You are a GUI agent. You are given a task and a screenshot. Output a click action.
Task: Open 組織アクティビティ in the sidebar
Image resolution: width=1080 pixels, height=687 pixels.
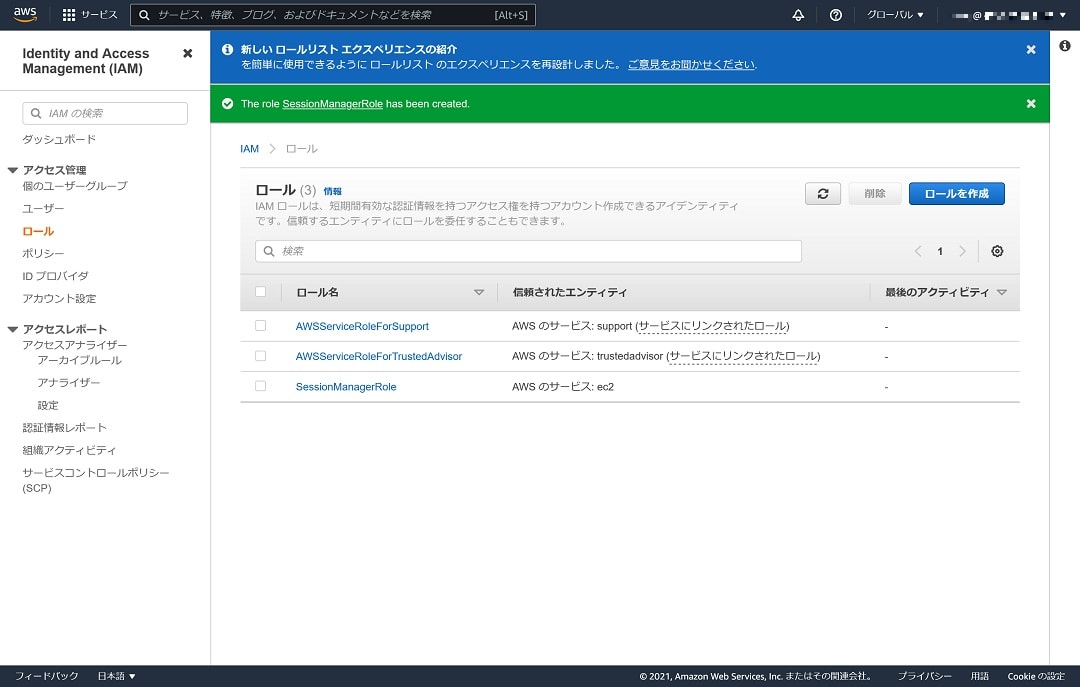(x=69, y=450)
